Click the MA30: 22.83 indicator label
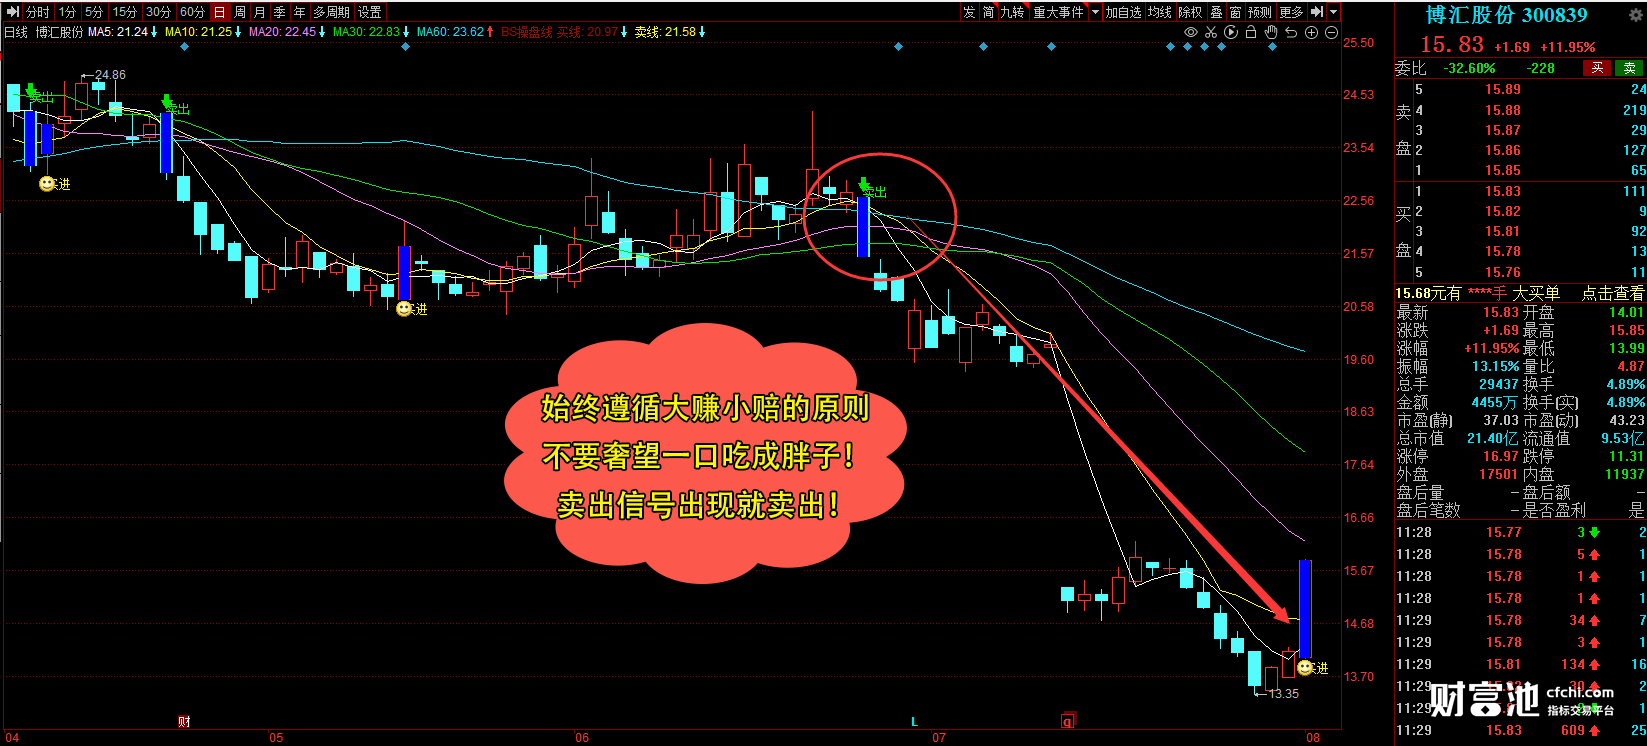This screenshot has width=1647, height=746. pyautogui.click(x=366, y=32)
